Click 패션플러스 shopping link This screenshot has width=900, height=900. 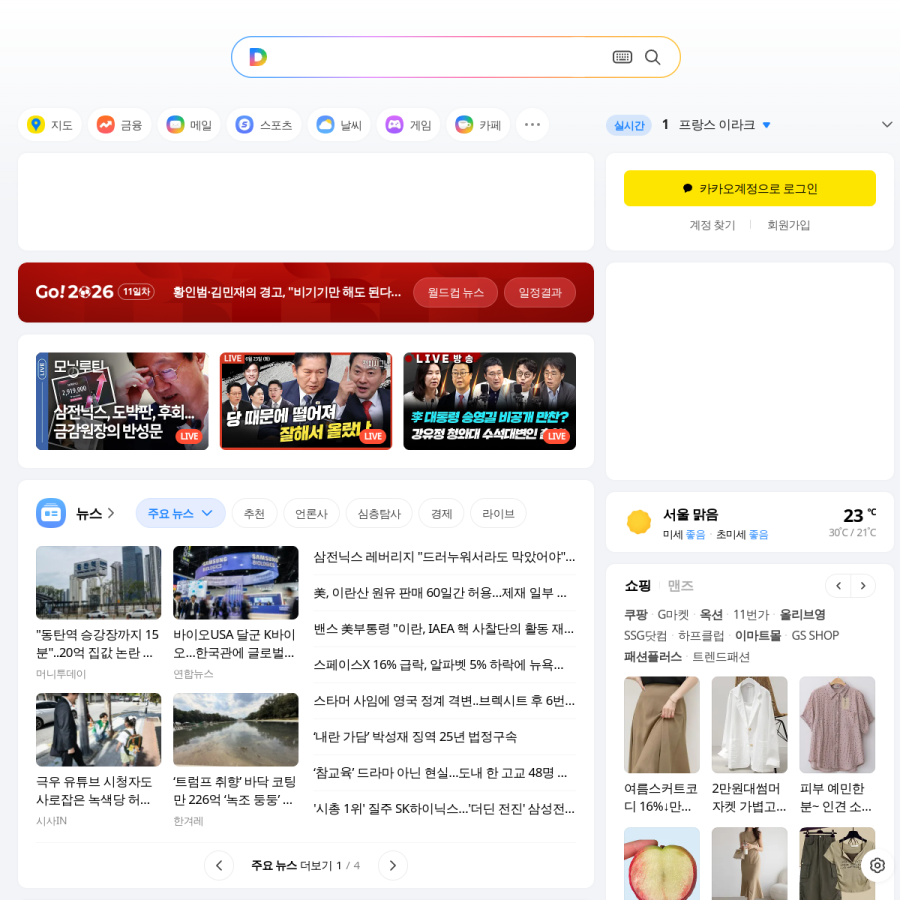tap(653, 657)
